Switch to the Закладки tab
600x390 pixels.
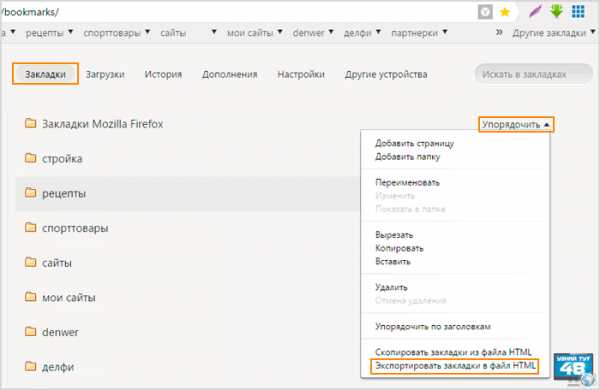46,74
